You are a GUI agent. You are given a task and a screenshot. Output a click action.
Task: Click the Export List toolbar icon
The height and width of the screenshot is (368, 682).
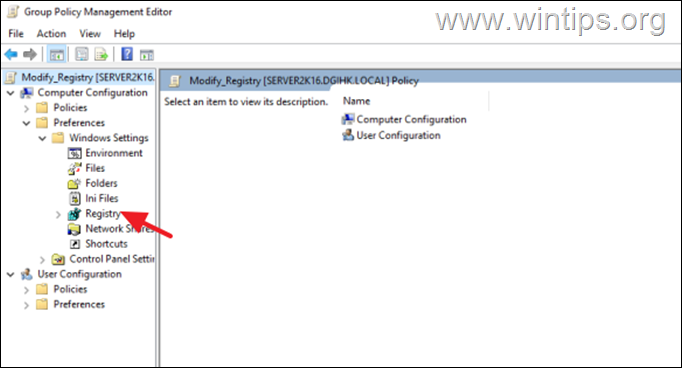101,55
